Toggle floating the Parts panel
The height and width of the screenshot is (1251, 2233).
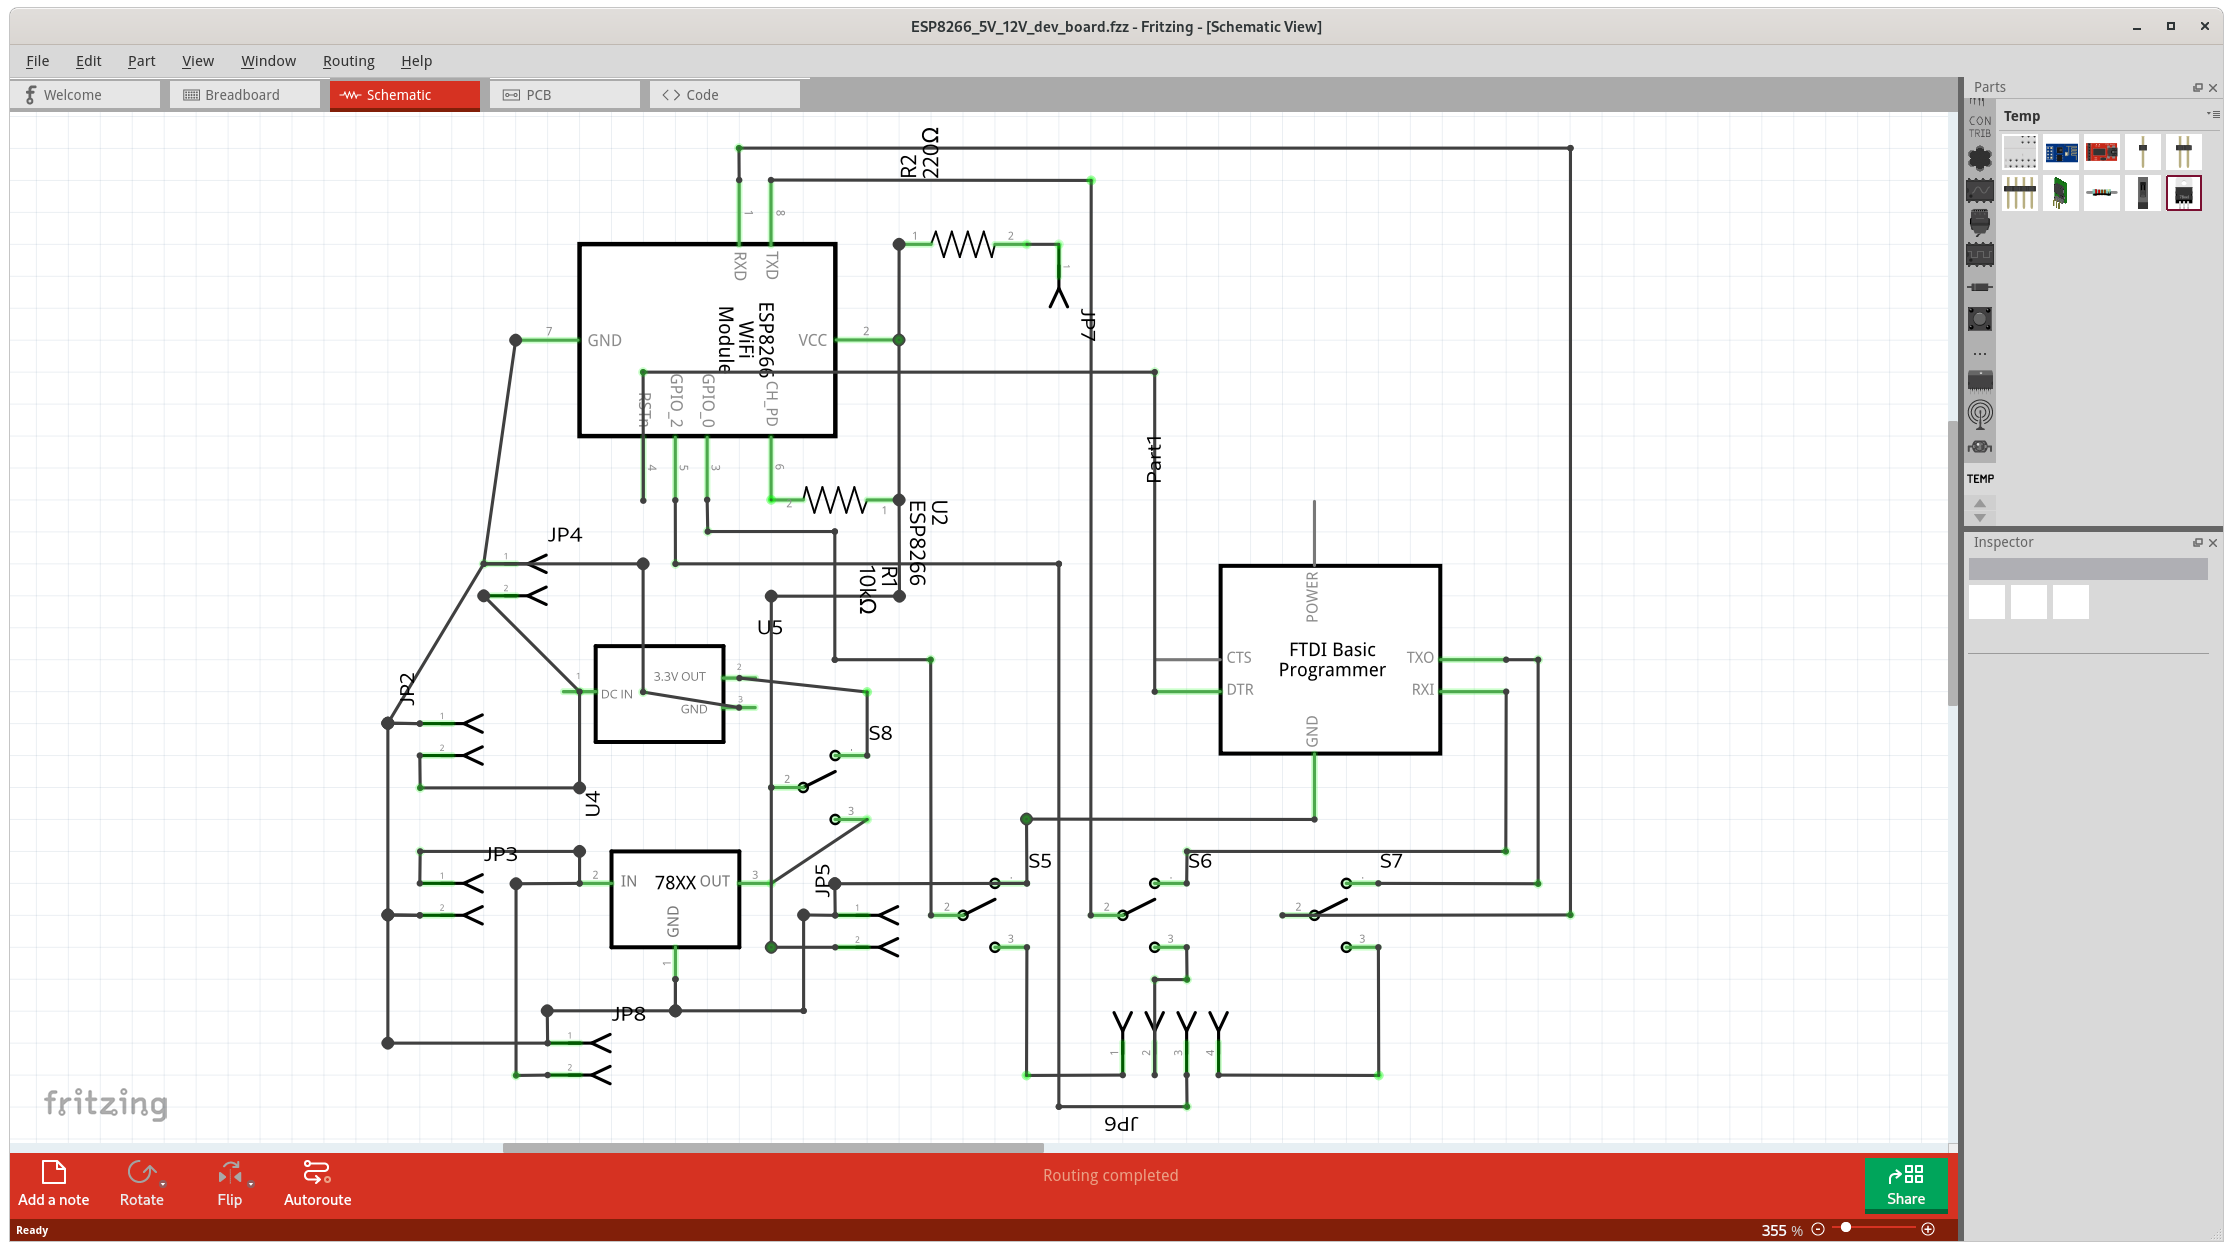2196,87
